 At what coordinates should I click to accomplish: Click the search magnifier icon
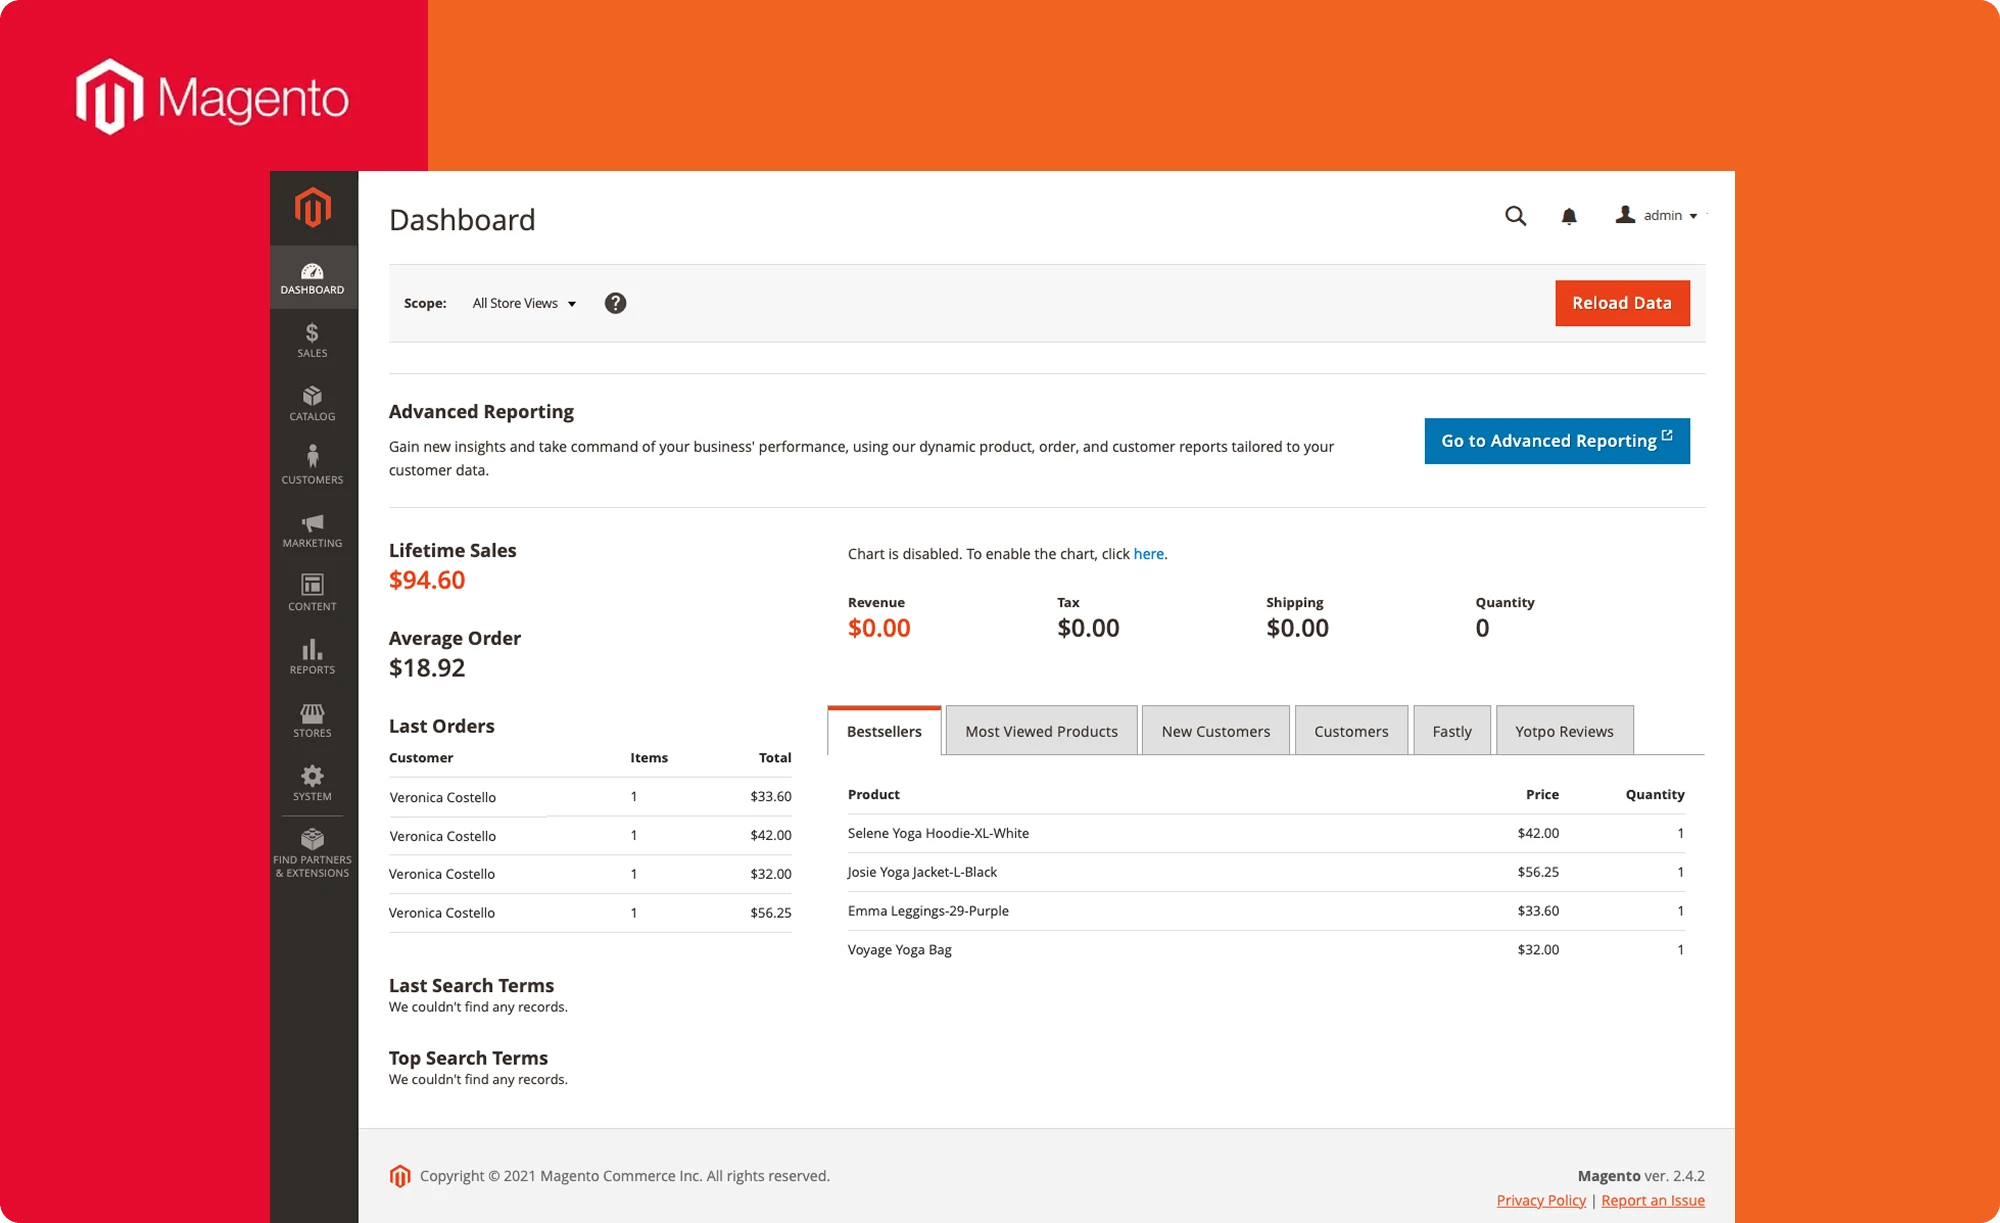1516,216
